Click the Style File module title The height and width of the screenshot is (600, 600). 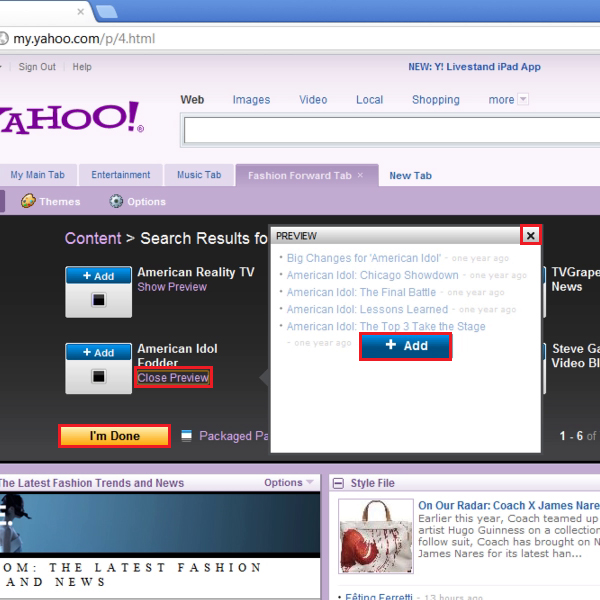point(372,483)
